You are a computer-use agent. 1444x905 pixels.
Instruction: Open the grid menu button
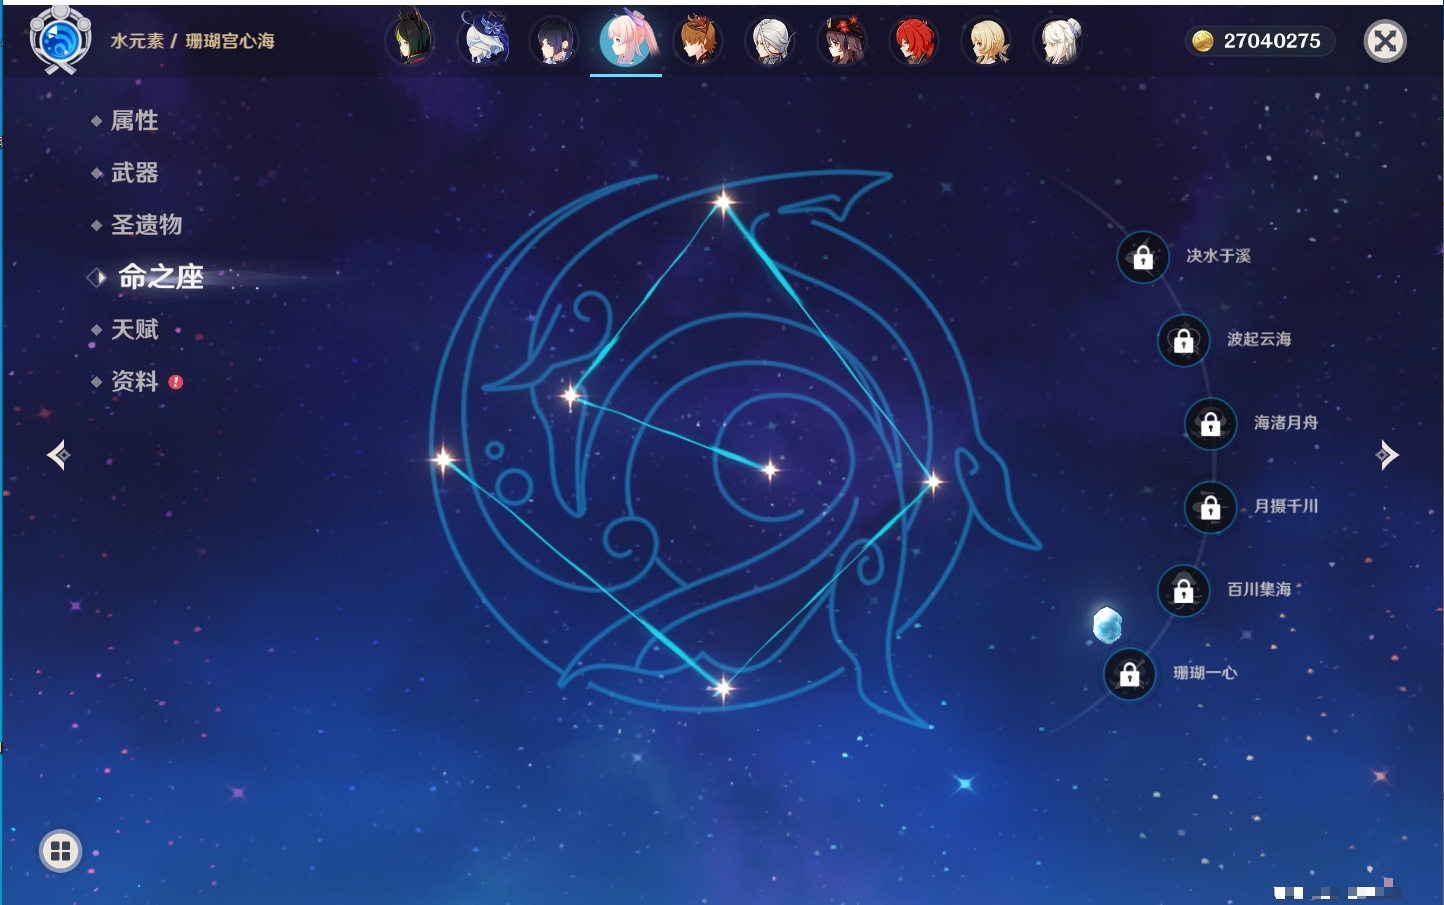tap(60, 851)
